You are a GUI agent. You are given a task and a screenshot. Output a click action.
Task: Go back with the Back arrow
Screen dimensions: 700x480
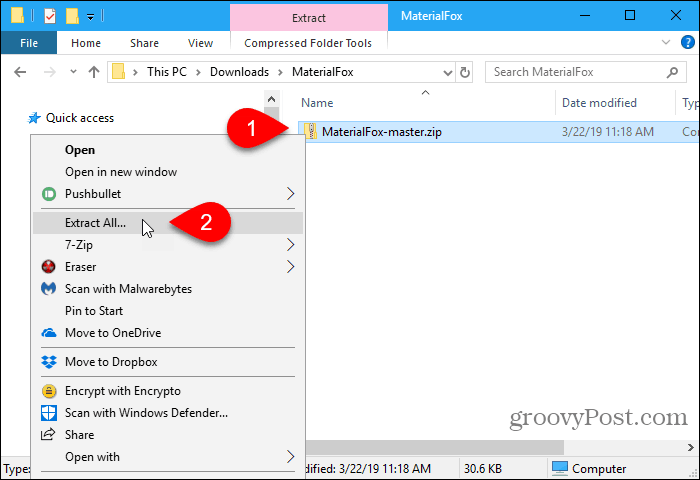20,72
